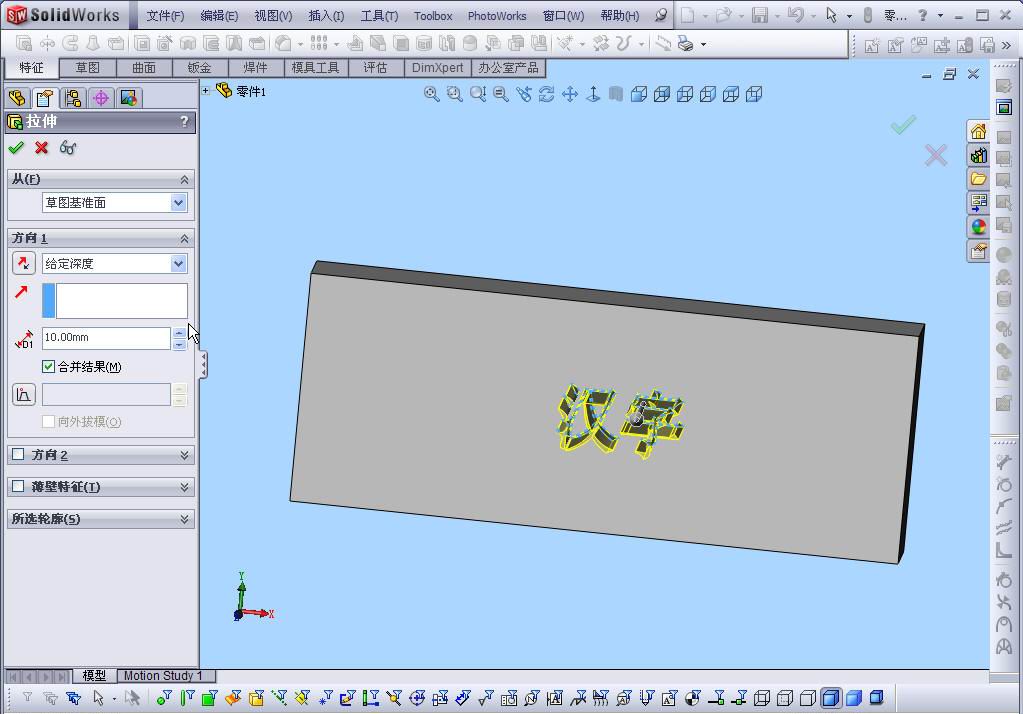Screen dimensions: 1023x714
Task: Switch to 钣金 command tab
Action: (x=200, y=67)
